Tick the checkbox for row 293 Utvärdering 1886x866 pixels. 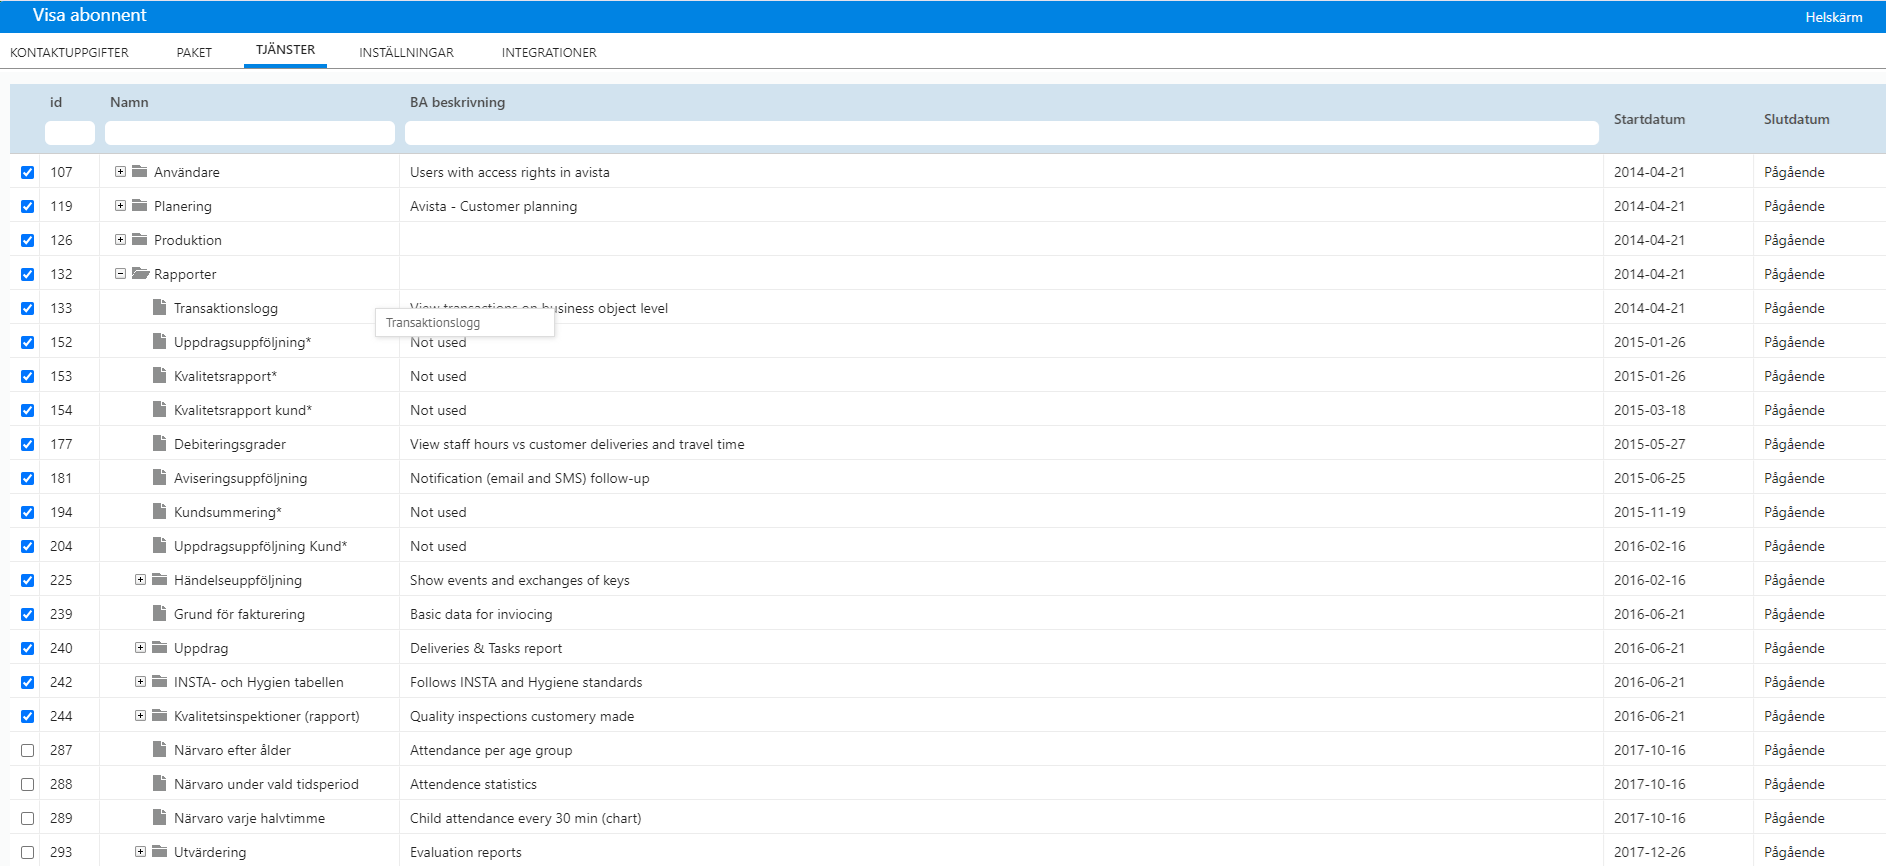tap(28, 852)
